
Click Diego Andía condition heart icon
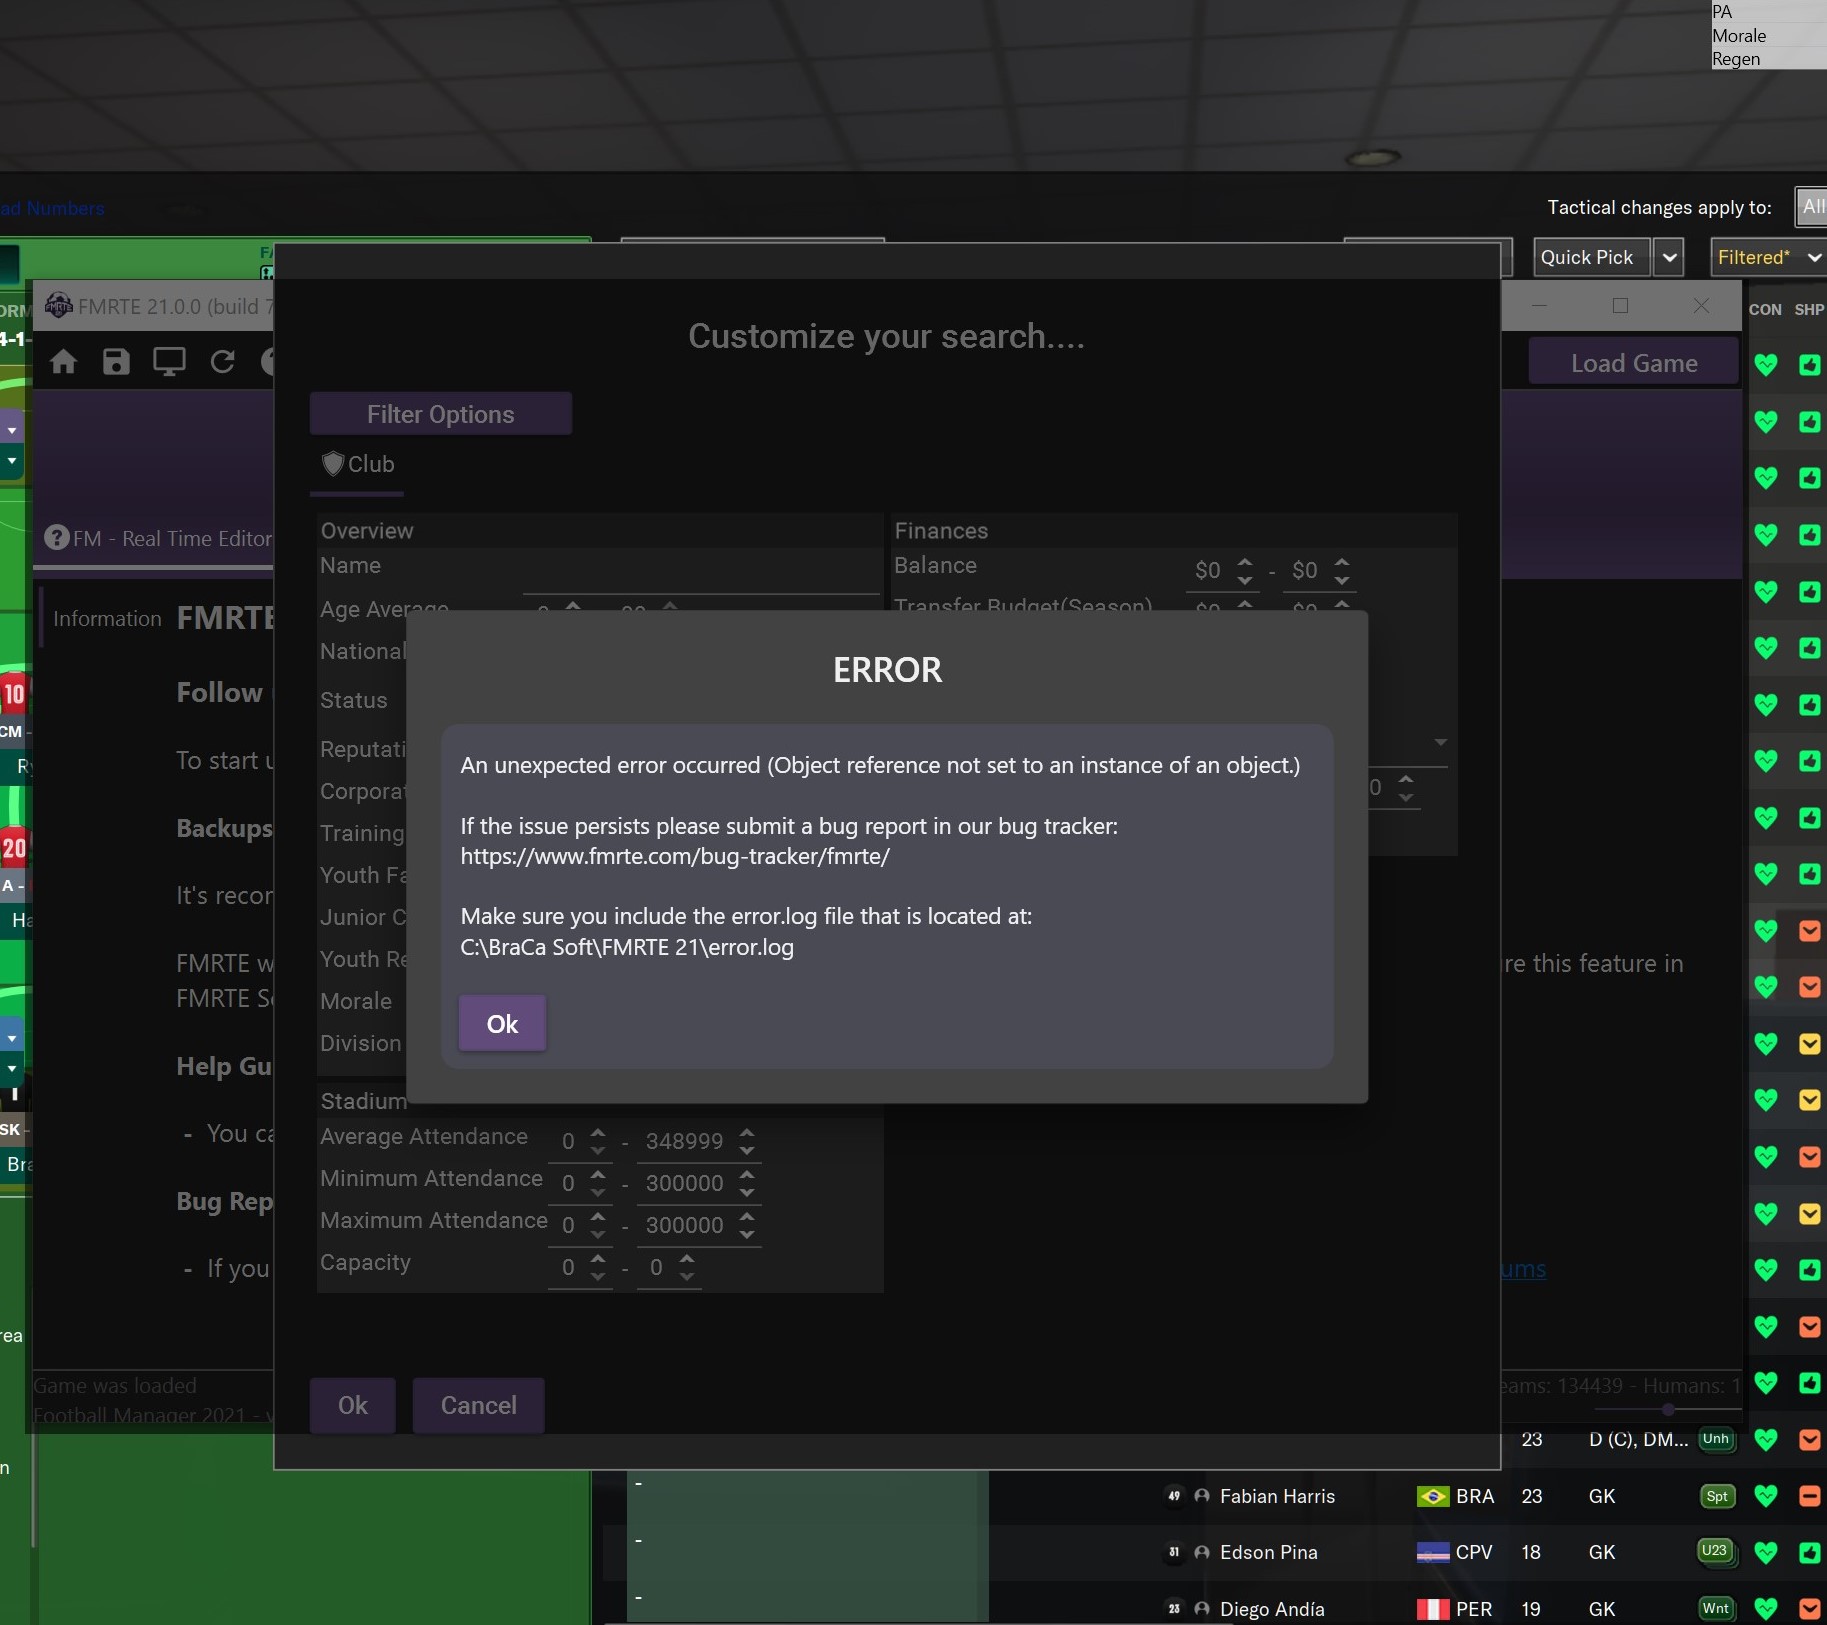(x=1766, y=1608)
